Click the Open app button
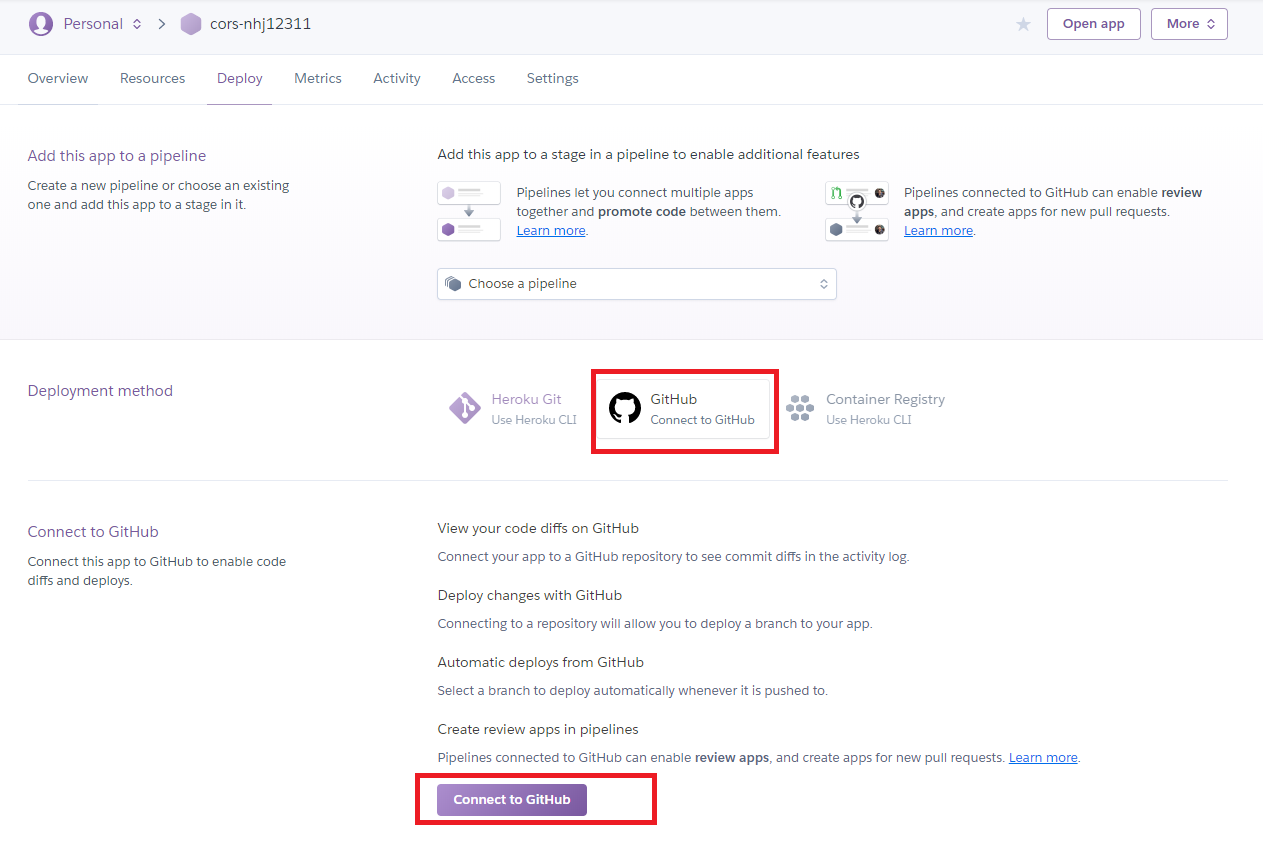The height and width of the screenshot is (865, 1263). 1094,24
